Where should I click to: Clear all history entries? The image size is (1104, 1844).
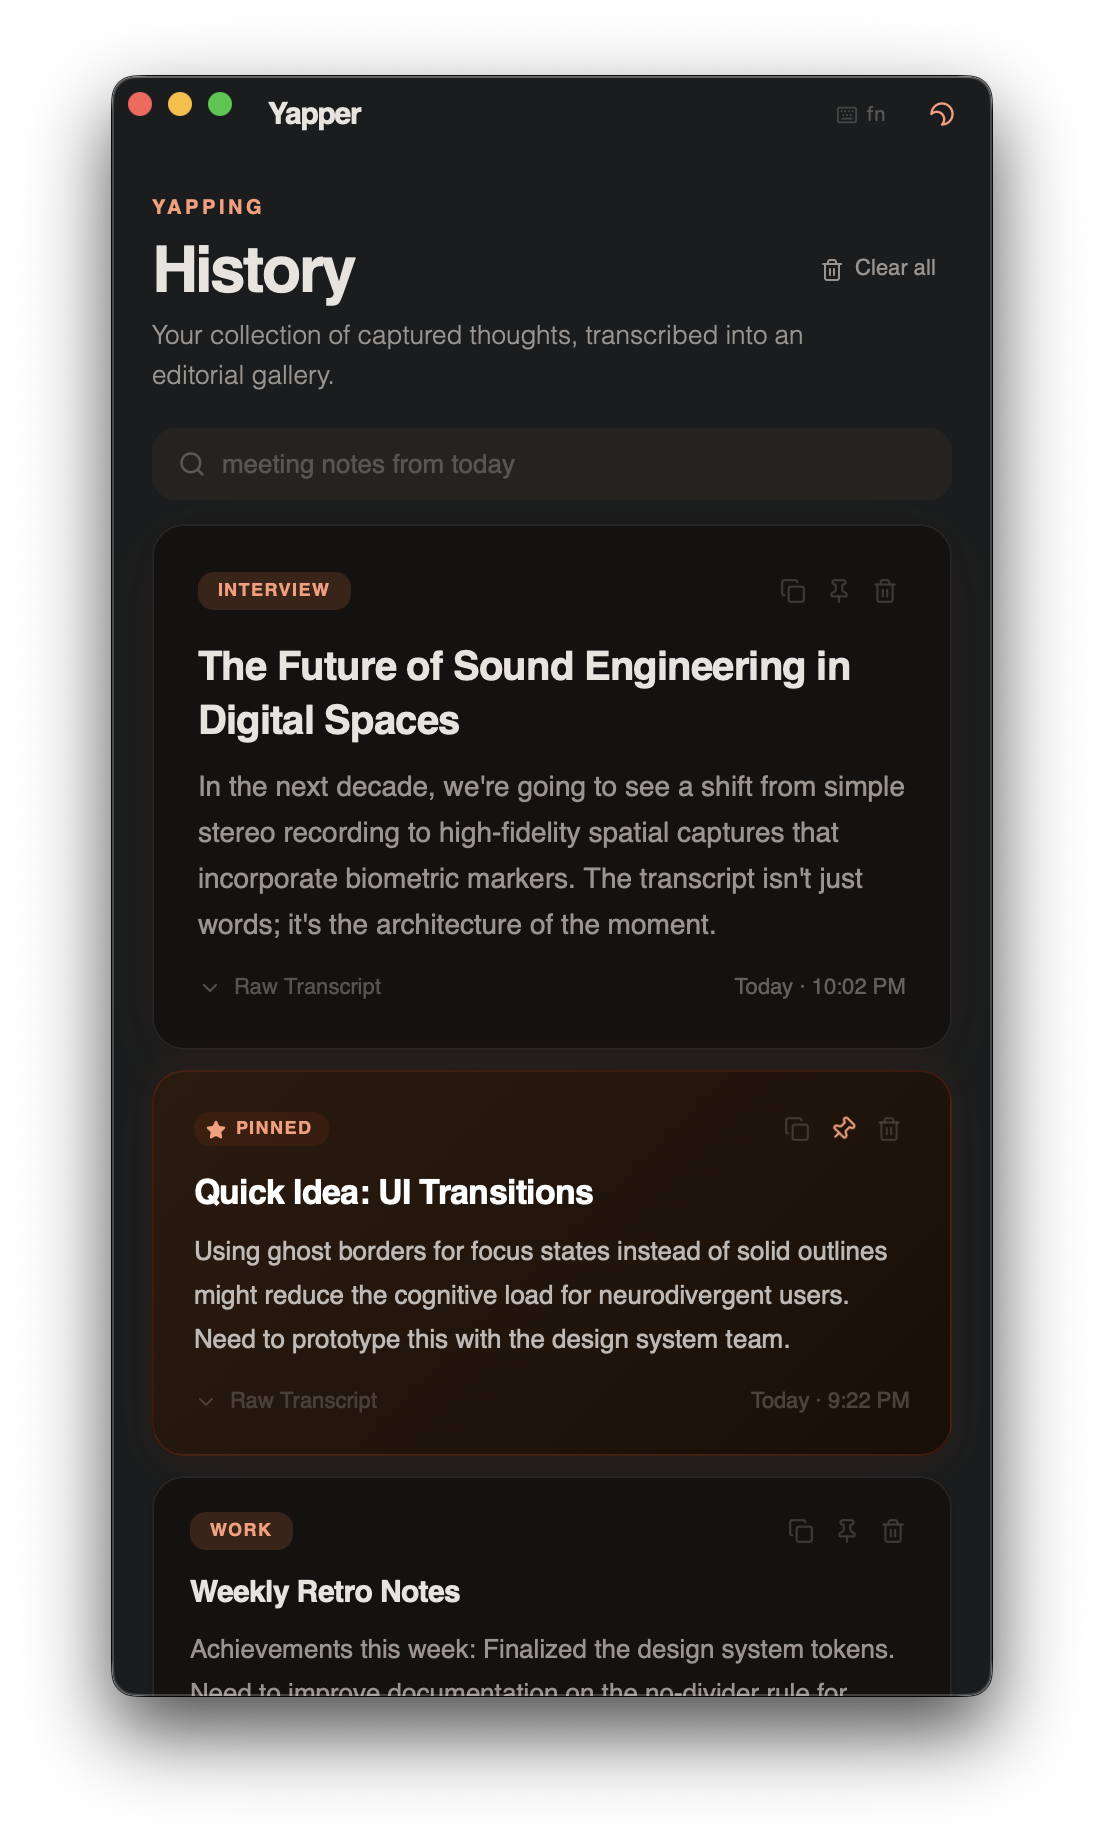pyautogui.click(x=879, y=268)
